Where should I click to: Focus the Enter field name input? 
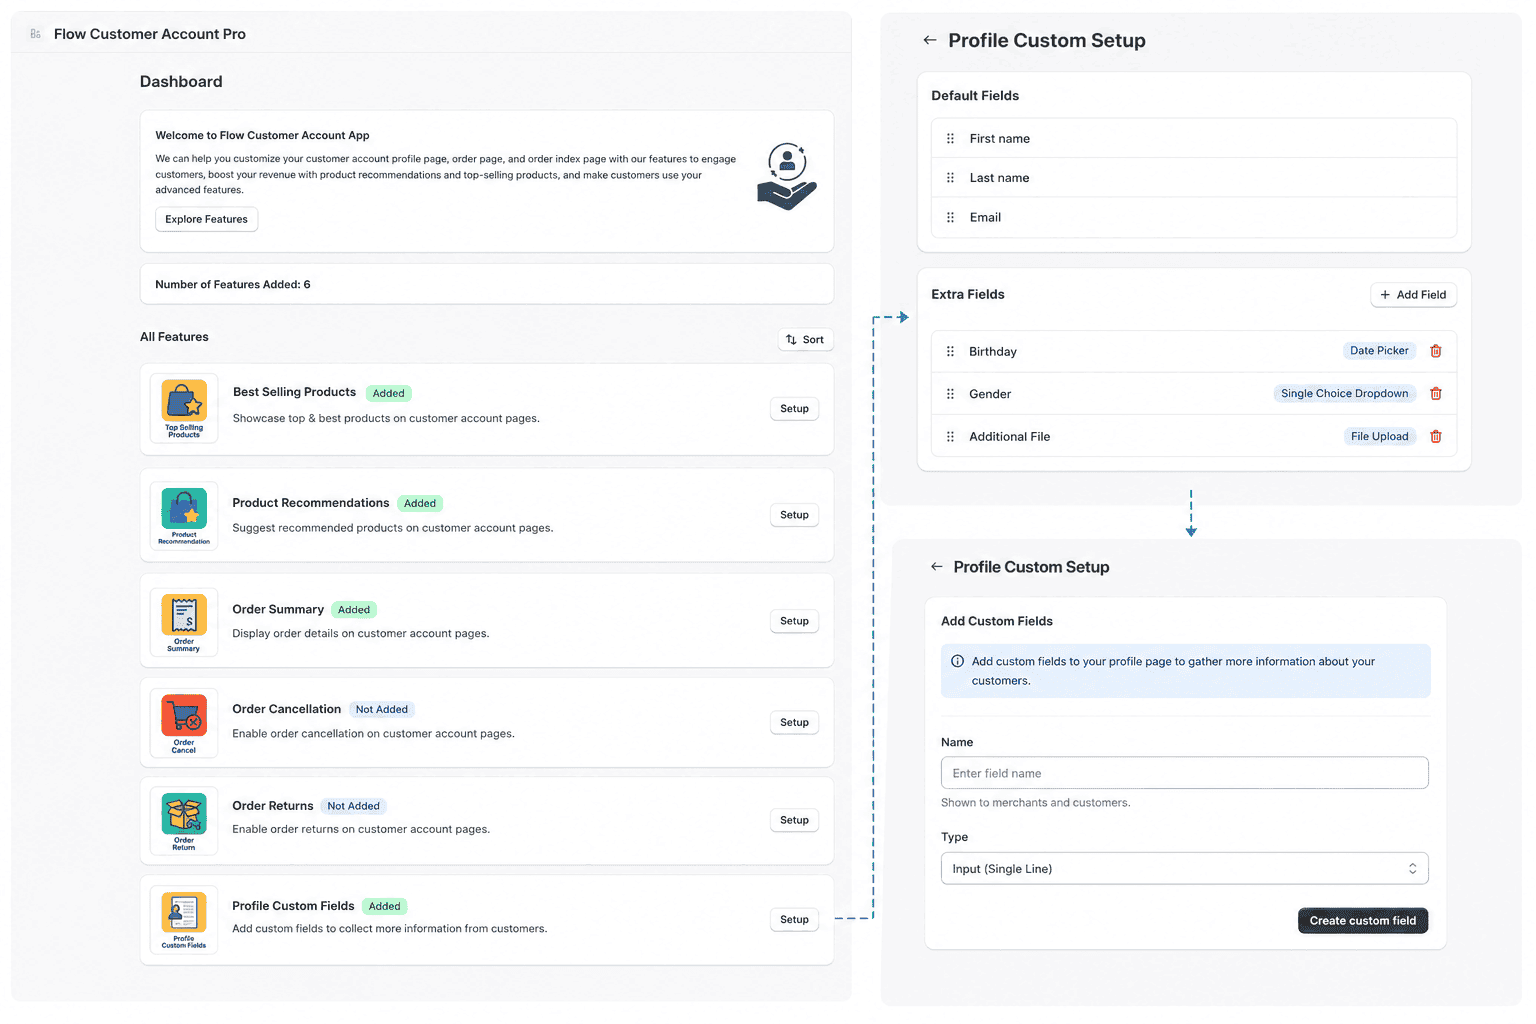[1184, 773]
